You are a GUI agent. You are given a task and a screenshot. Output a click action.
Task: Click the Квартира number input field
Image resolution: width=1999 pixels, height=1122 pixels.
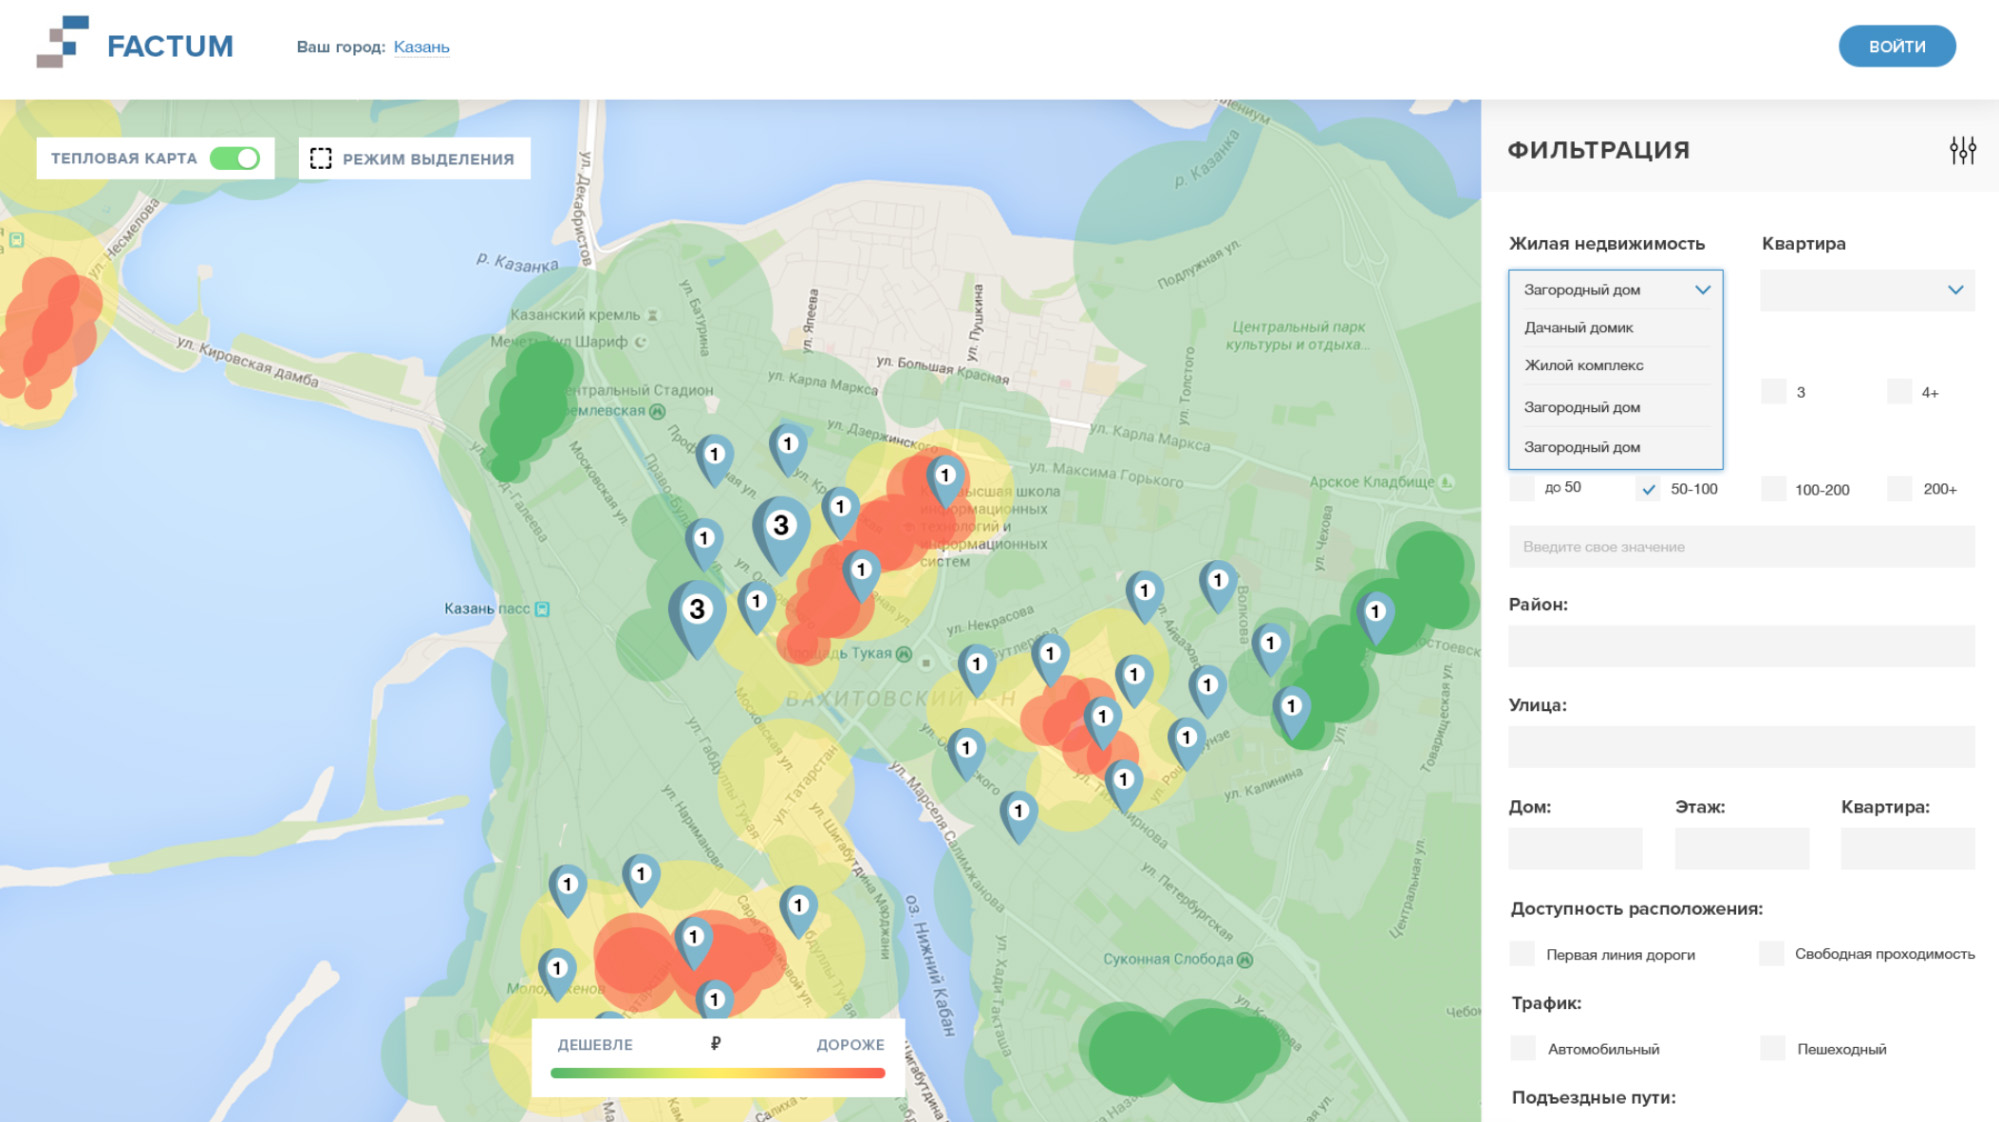(x=1907, y=848)
